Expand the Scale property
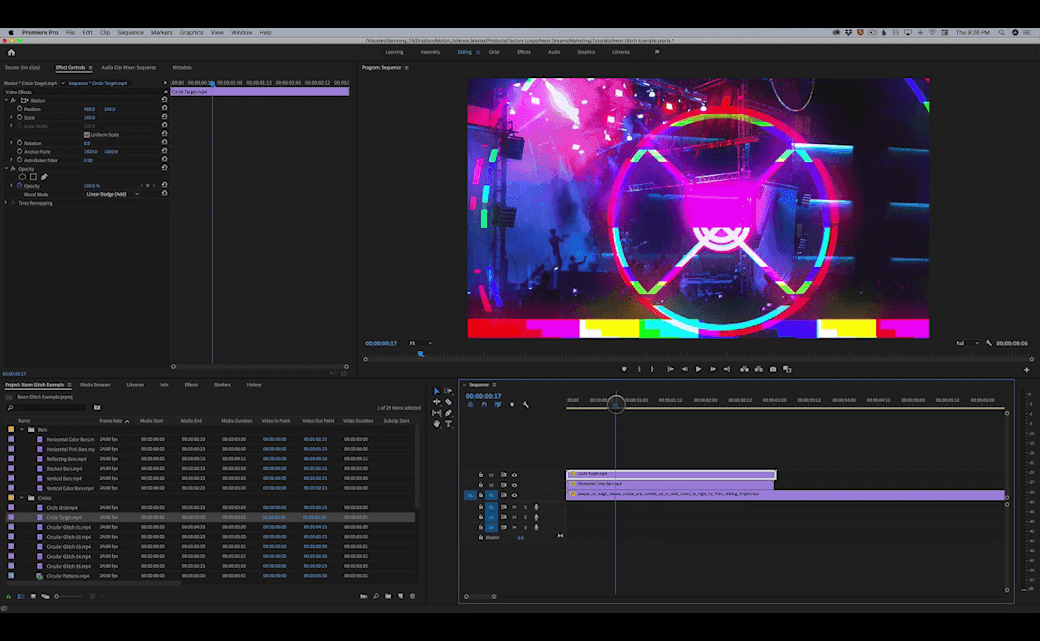The width and height of the screenshot is (1040, 641). click(11, 117)
